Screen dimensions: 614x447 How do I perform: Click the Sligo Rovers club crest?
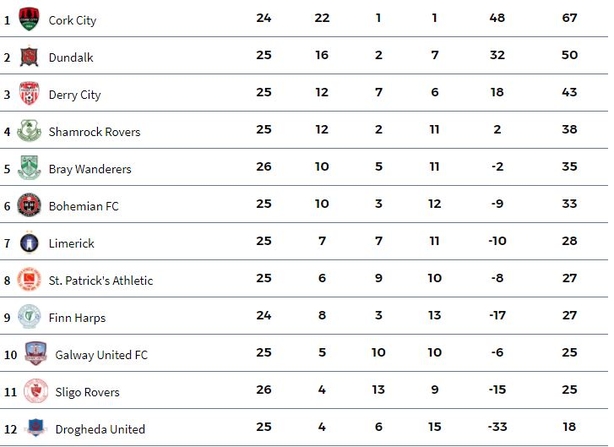point(36,391)
